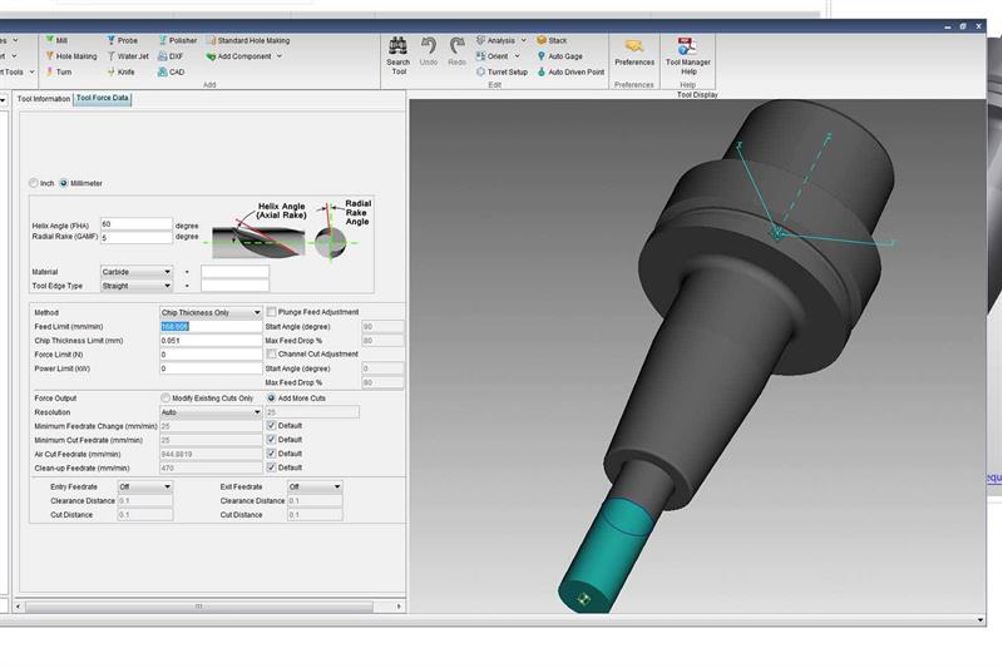The height and width of the screenshot is (668, 1002).
Task: Add a Water Jet tool
Action: click(128, 56)
